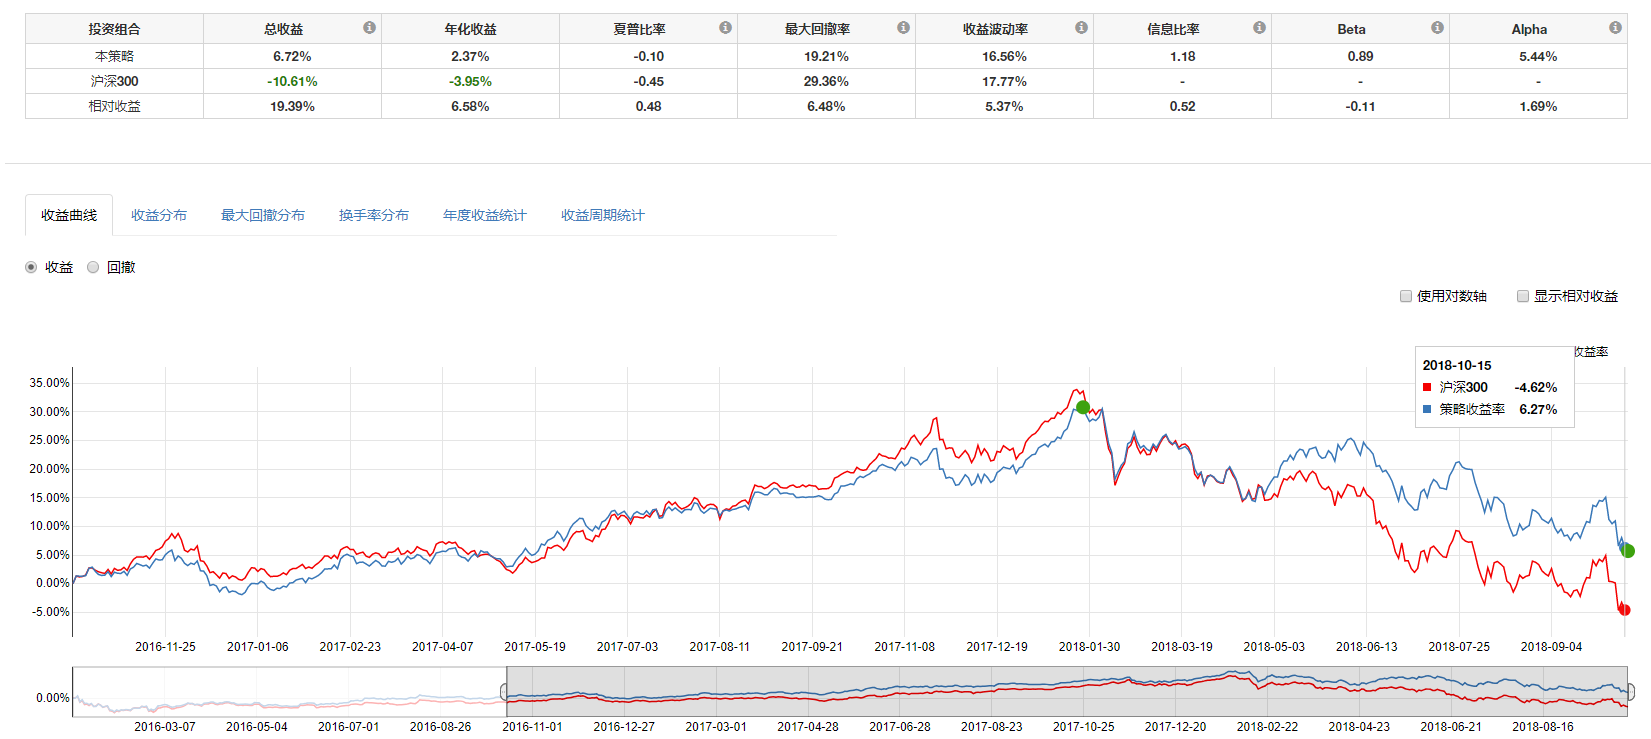Screen dimensions: 1651x739
Task: Open the 换手率分布 tab
Action: [374, 215]
